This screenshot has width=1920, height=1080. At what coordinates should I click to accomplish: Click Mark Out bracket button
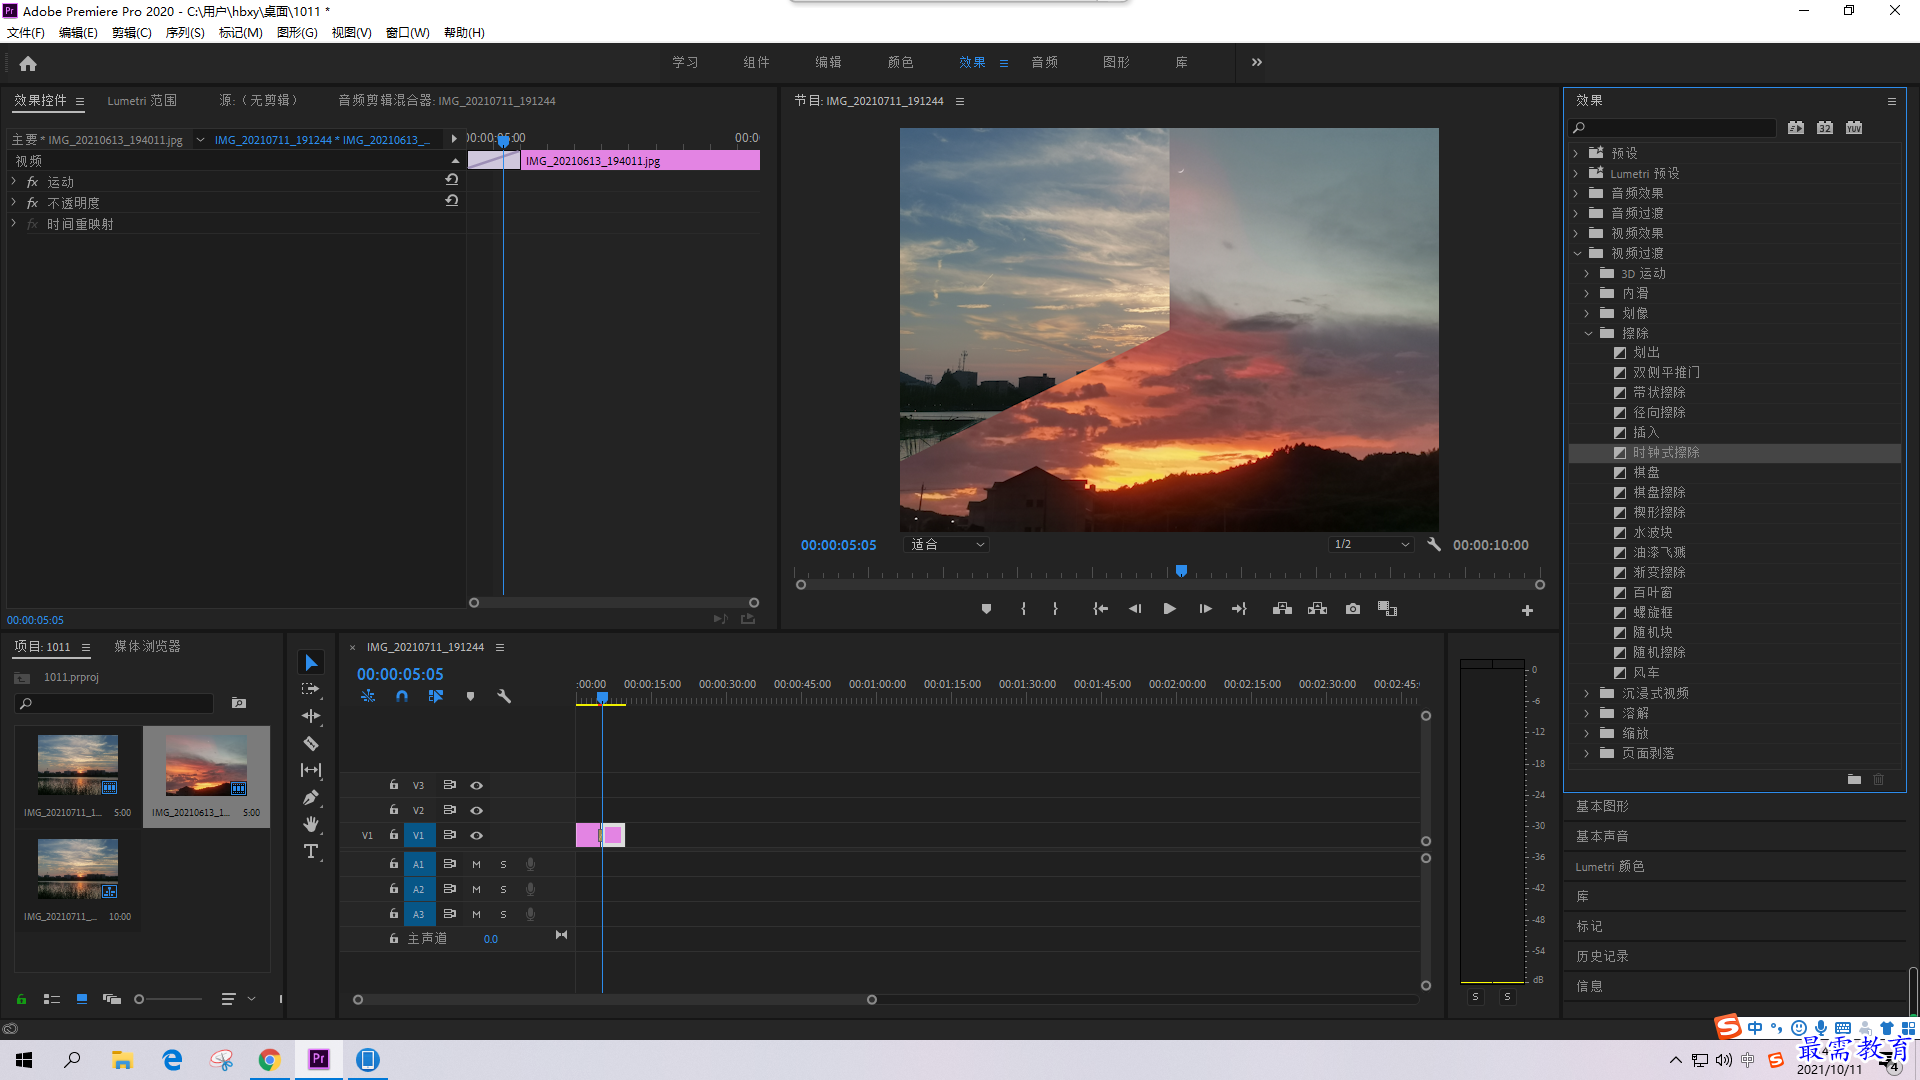(1055, 609)
